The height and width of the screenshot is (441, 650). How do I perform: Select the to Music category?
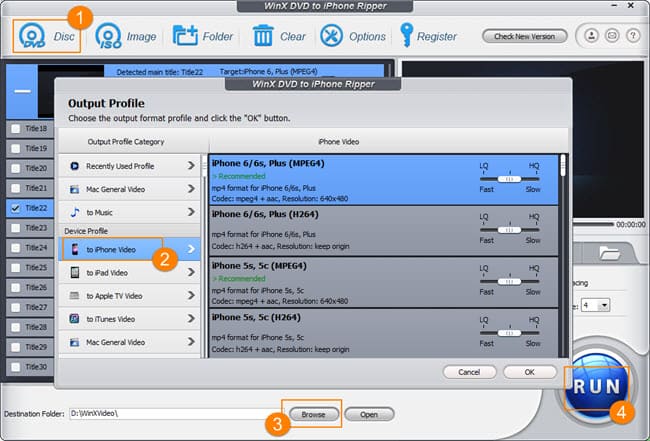129,212
